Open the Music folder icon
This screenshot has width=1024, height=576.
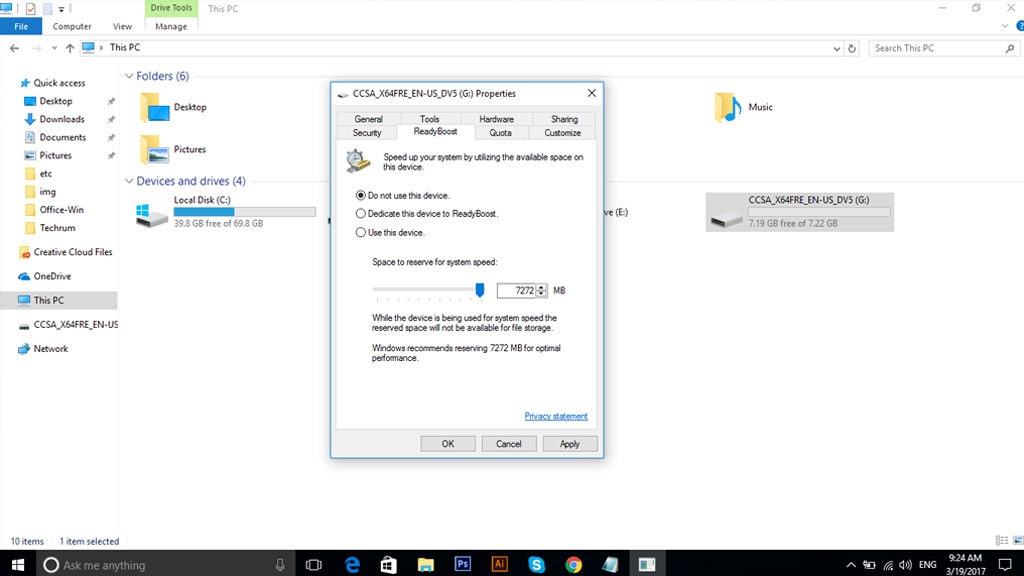click(728, 107)
